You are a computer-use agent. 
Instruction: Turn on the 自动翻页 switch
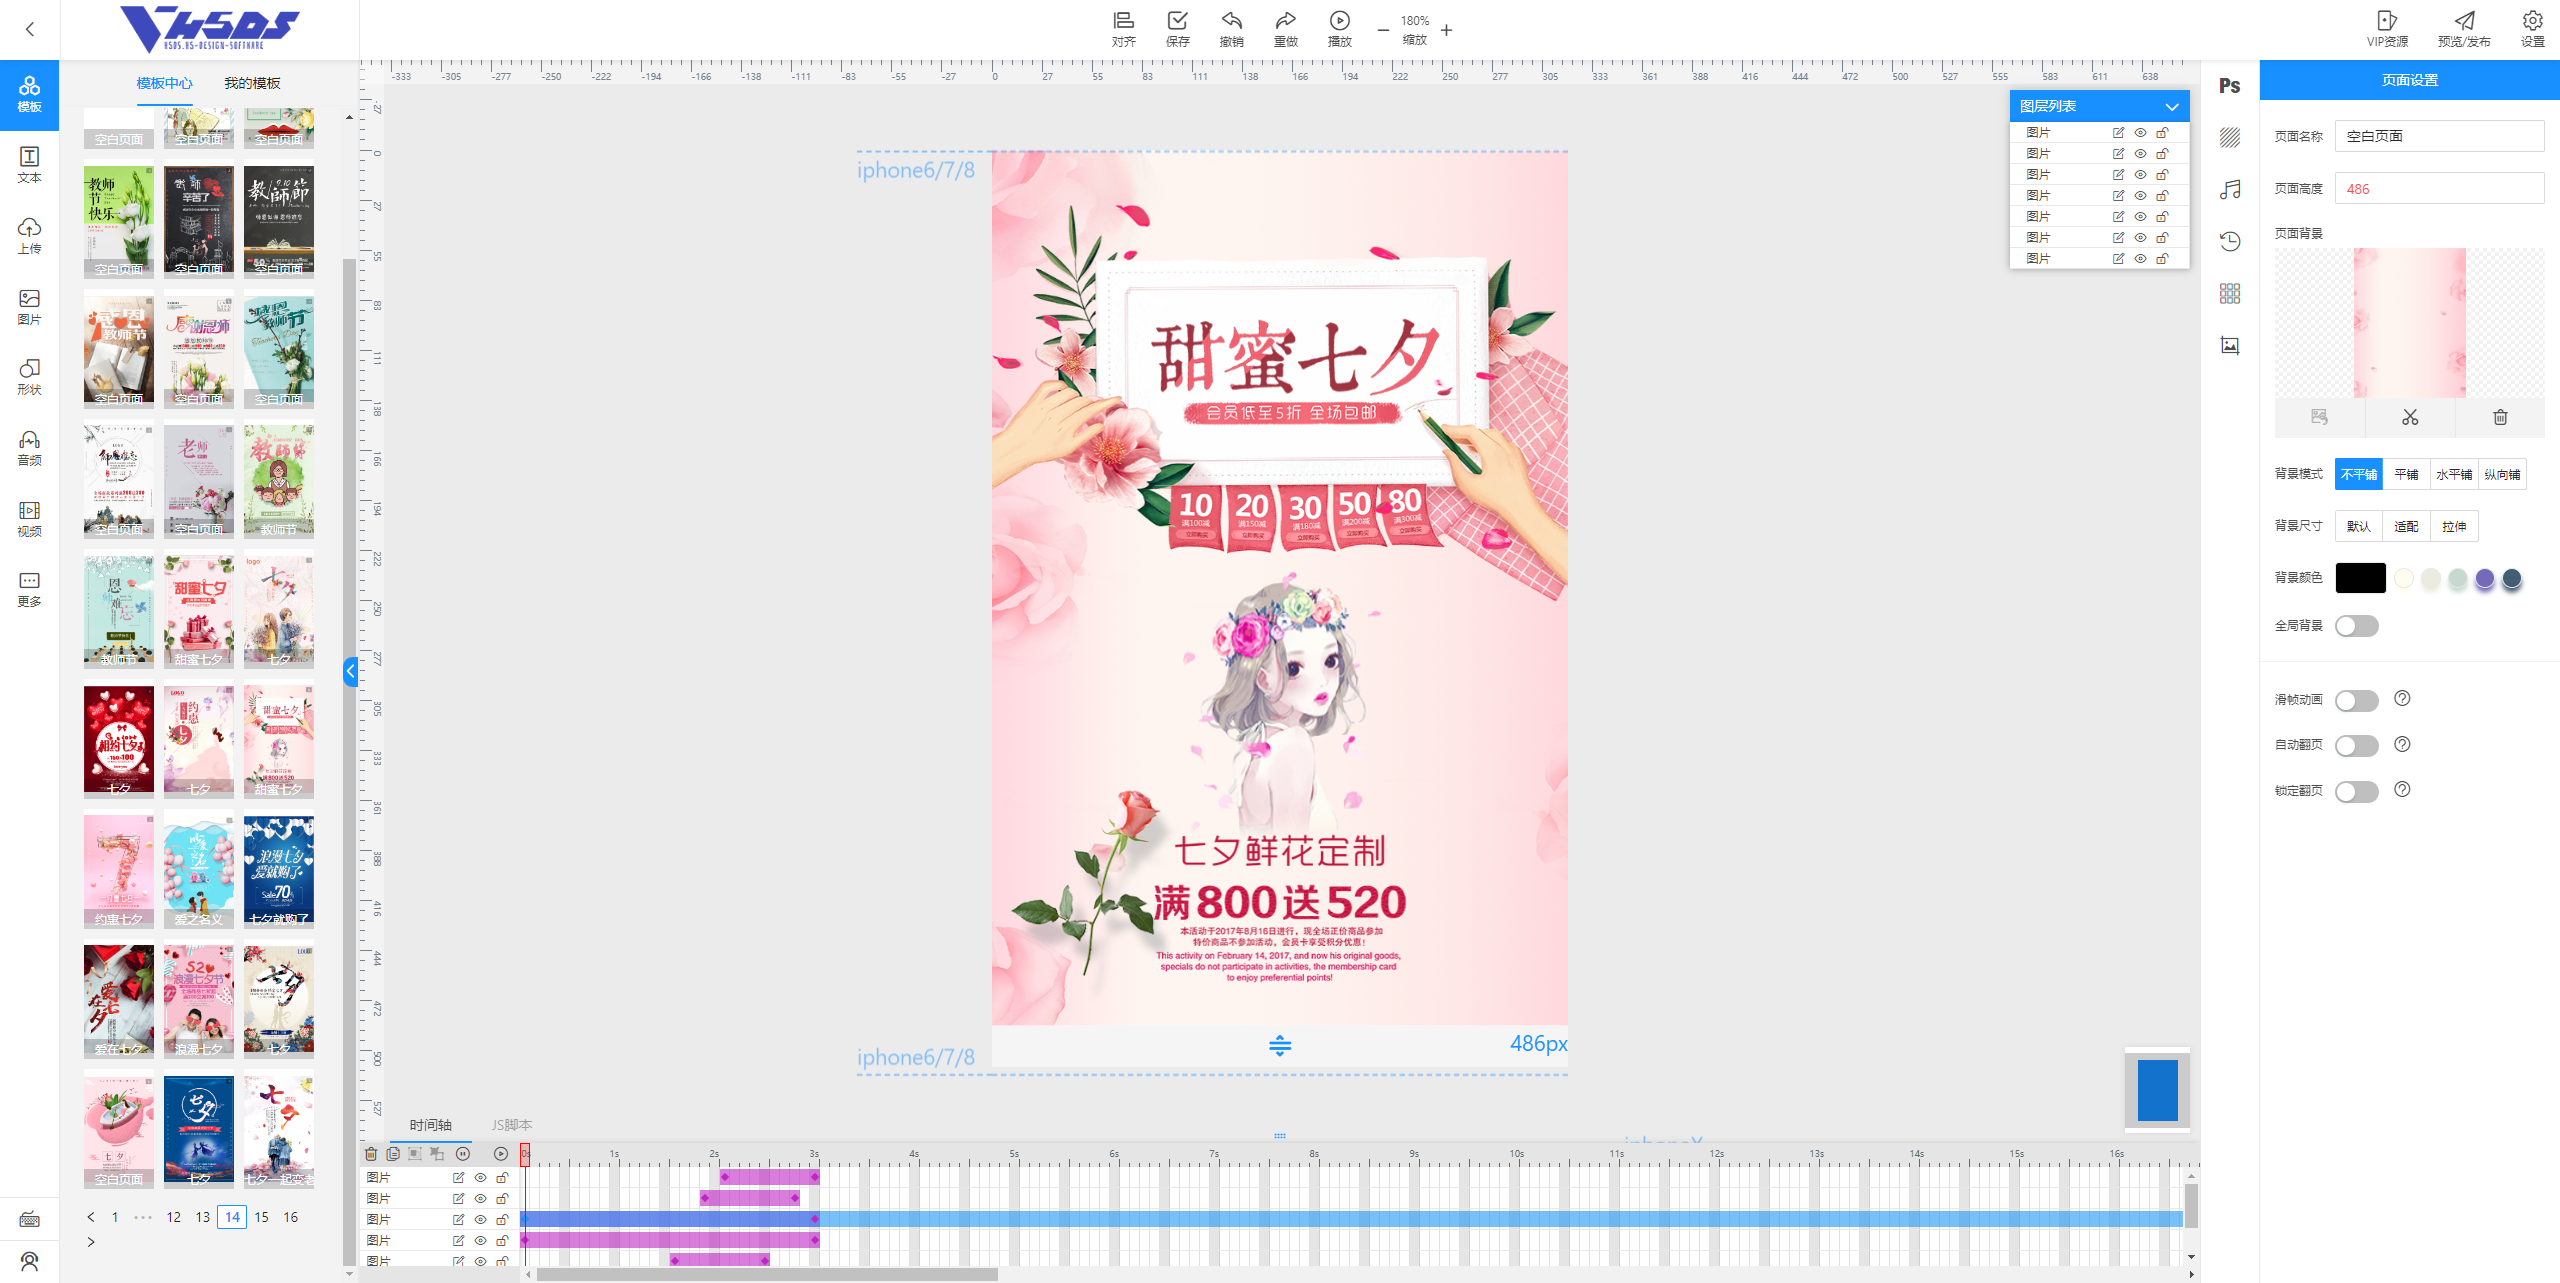point(2356,745)
